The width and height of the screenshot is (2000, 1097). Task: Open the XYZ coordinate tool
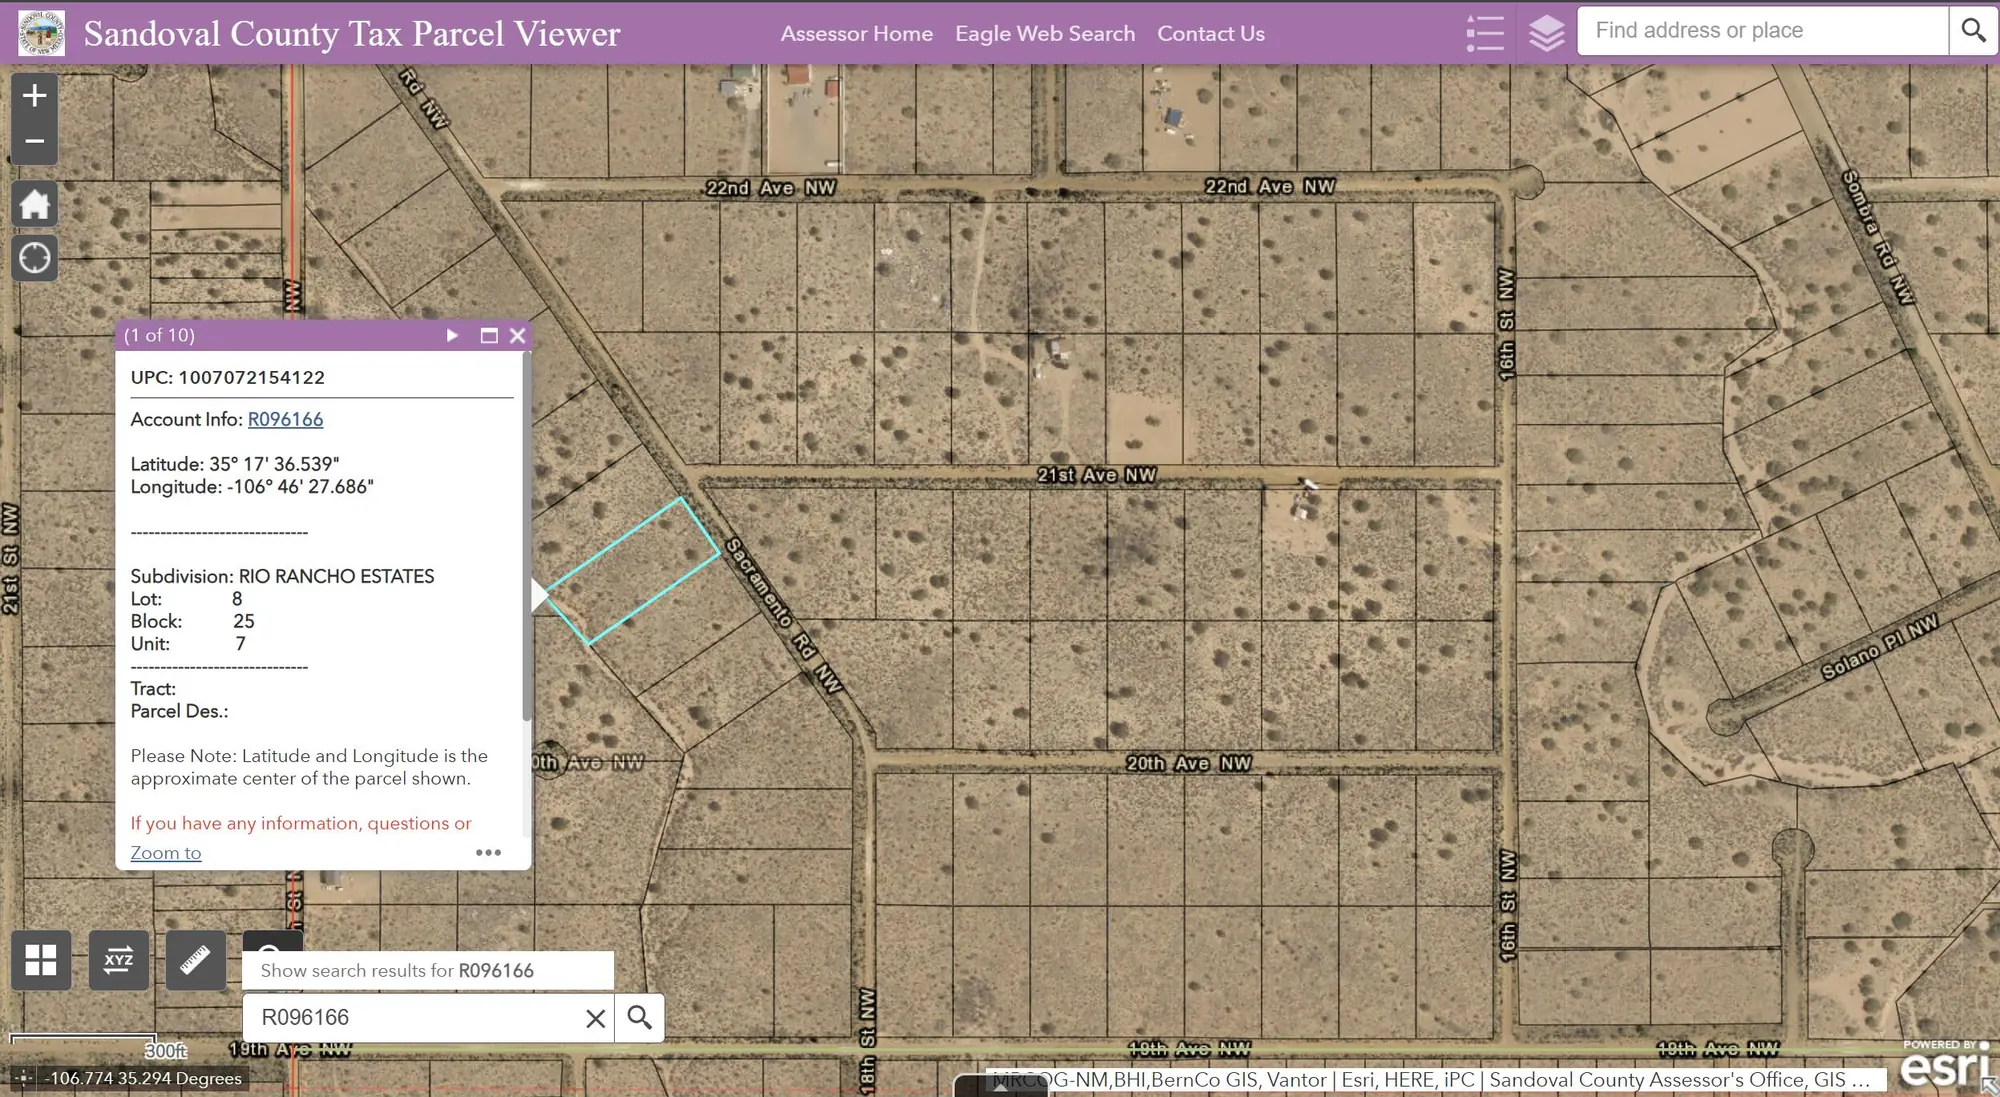click(x=119, y=960)
